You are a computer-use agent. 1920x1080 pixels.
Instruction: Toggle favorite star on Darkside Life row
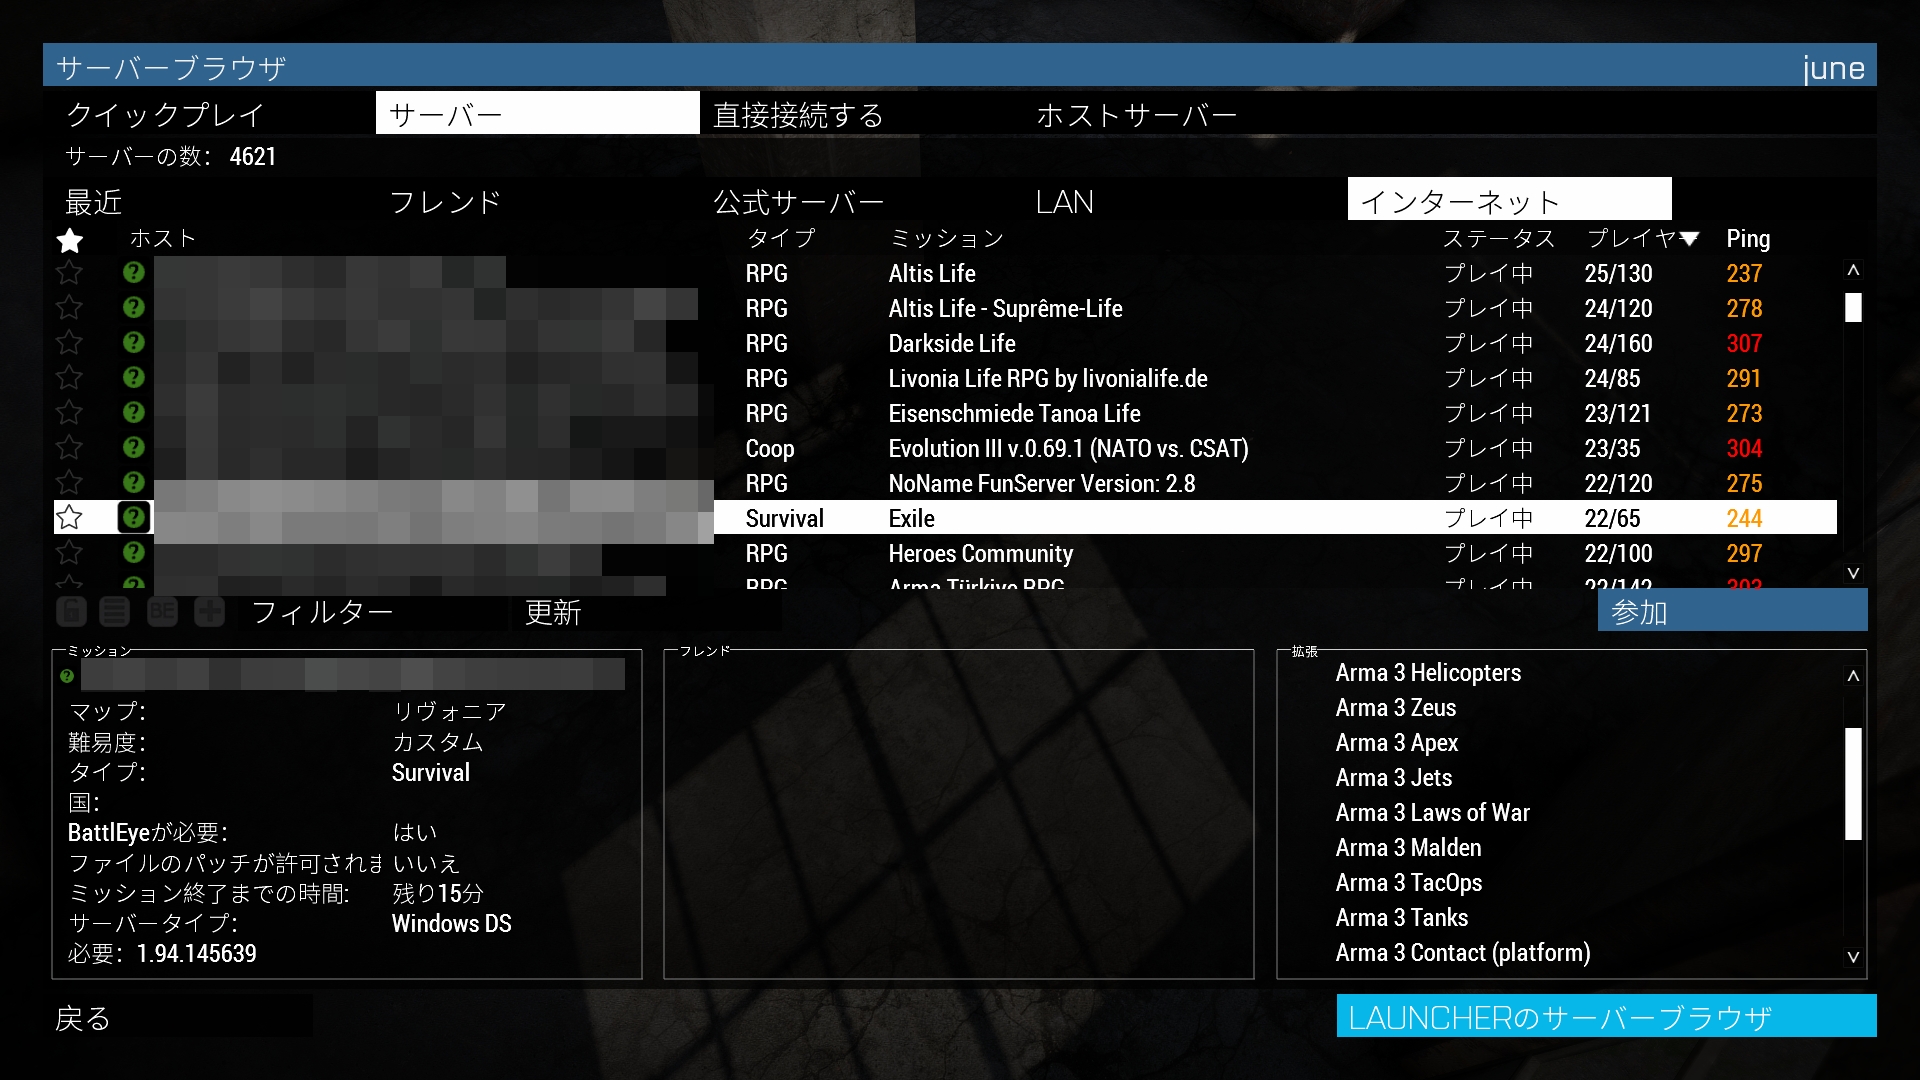pos(69,343)
